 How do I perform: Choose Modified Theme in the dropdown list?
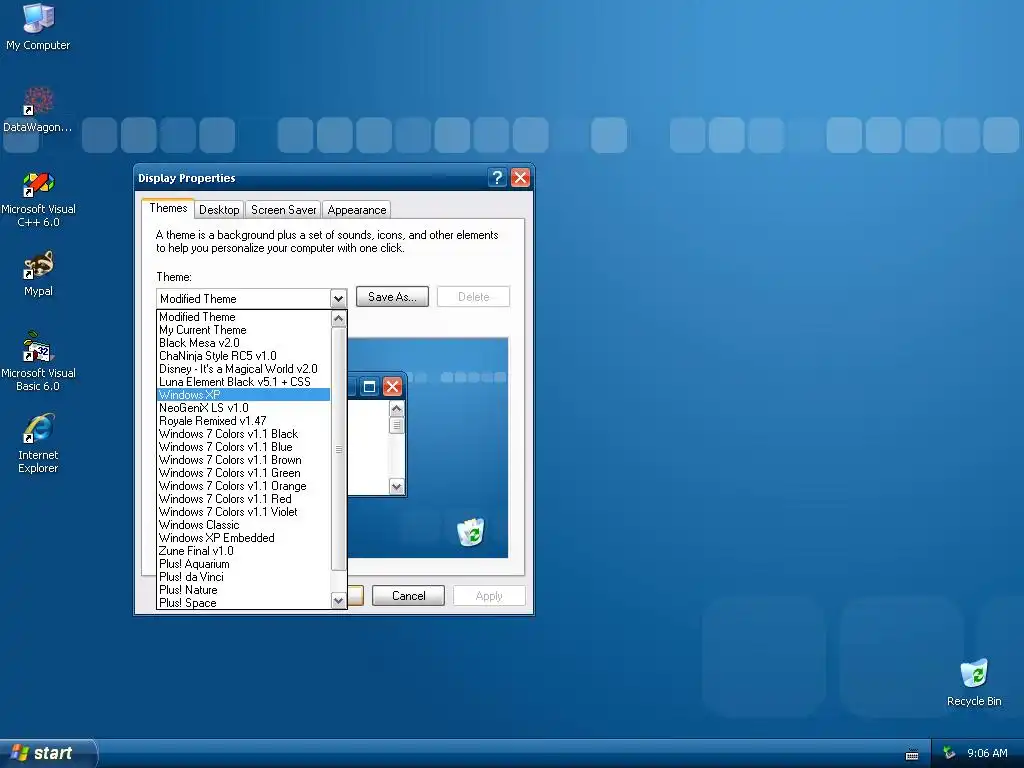(x=244, y=317)
